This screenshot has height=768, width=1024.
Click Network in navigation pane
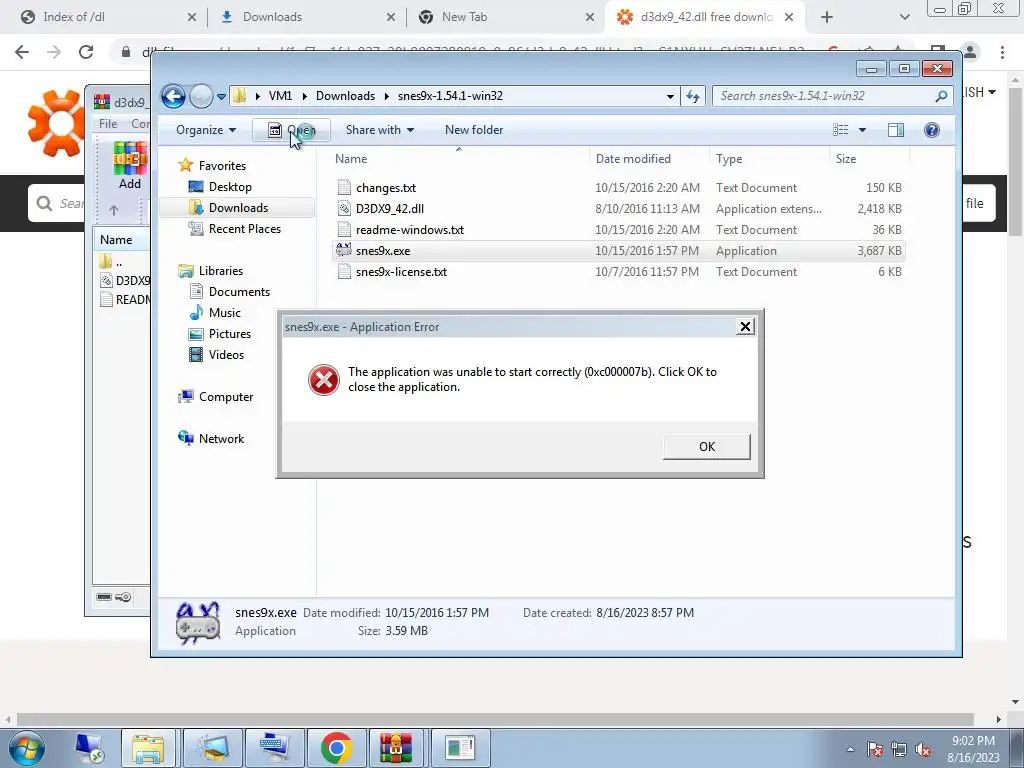[221, 439]
